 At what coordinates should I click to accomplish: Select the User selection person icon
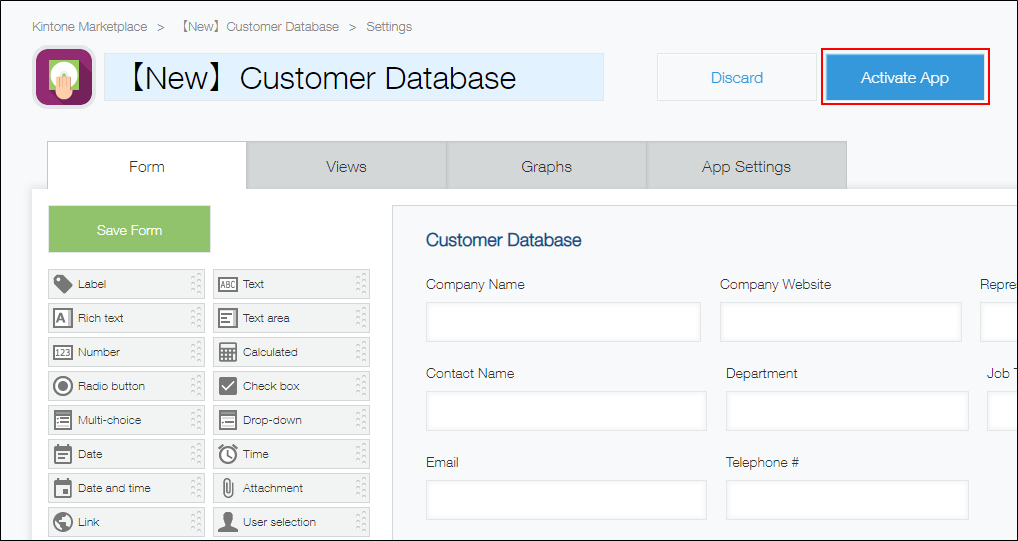point(227,522)
